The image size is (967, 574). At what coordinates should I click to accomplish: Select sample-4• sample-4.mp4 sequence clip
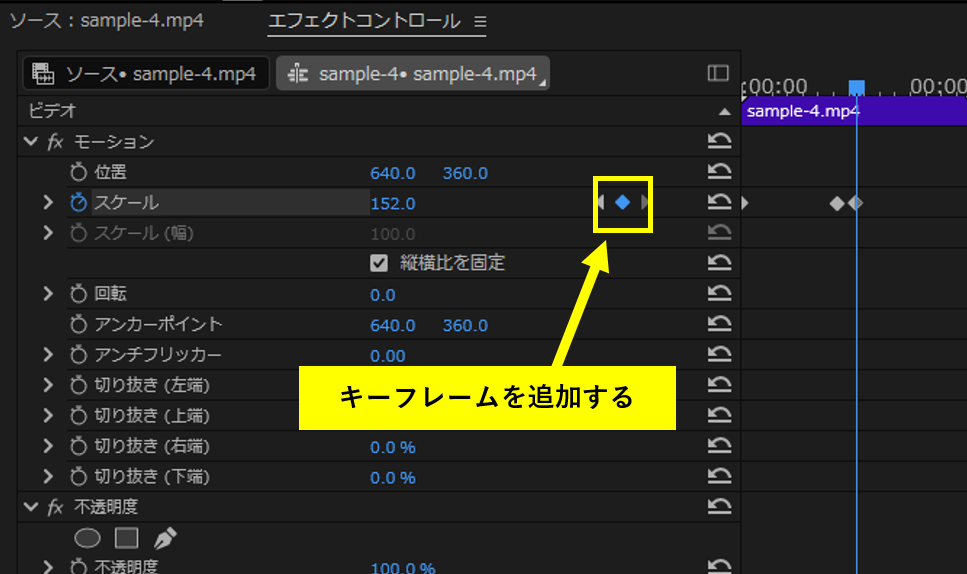pos(413,73)
